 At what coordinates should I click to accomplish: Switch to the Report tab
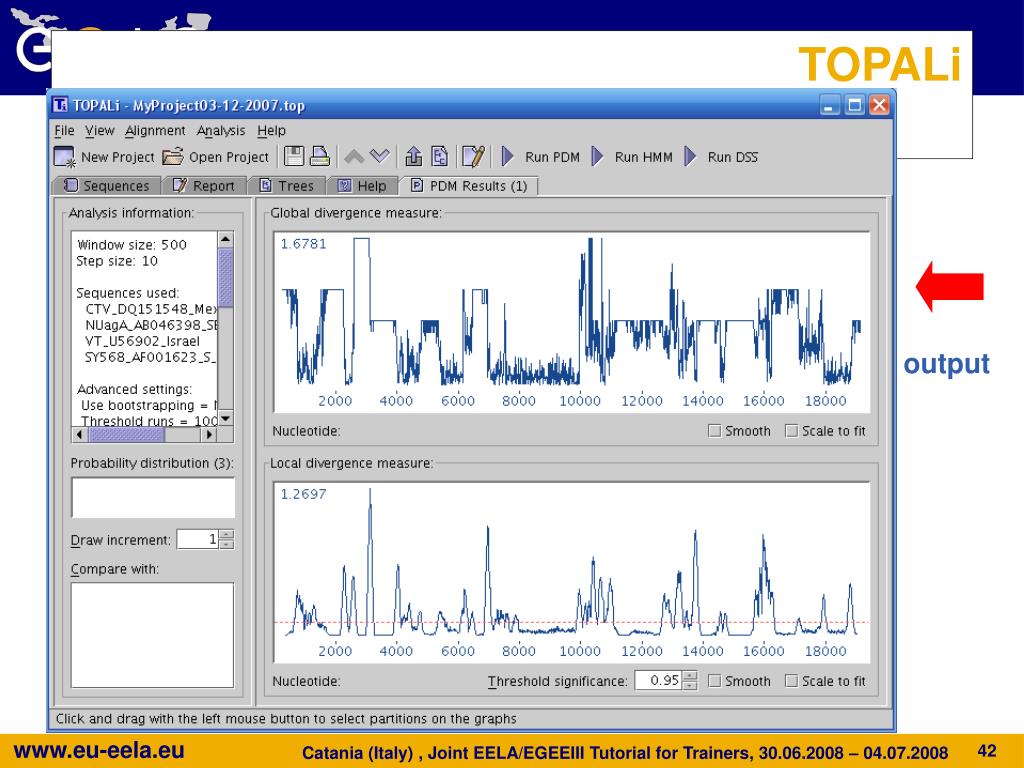click(x=204, y=186)
